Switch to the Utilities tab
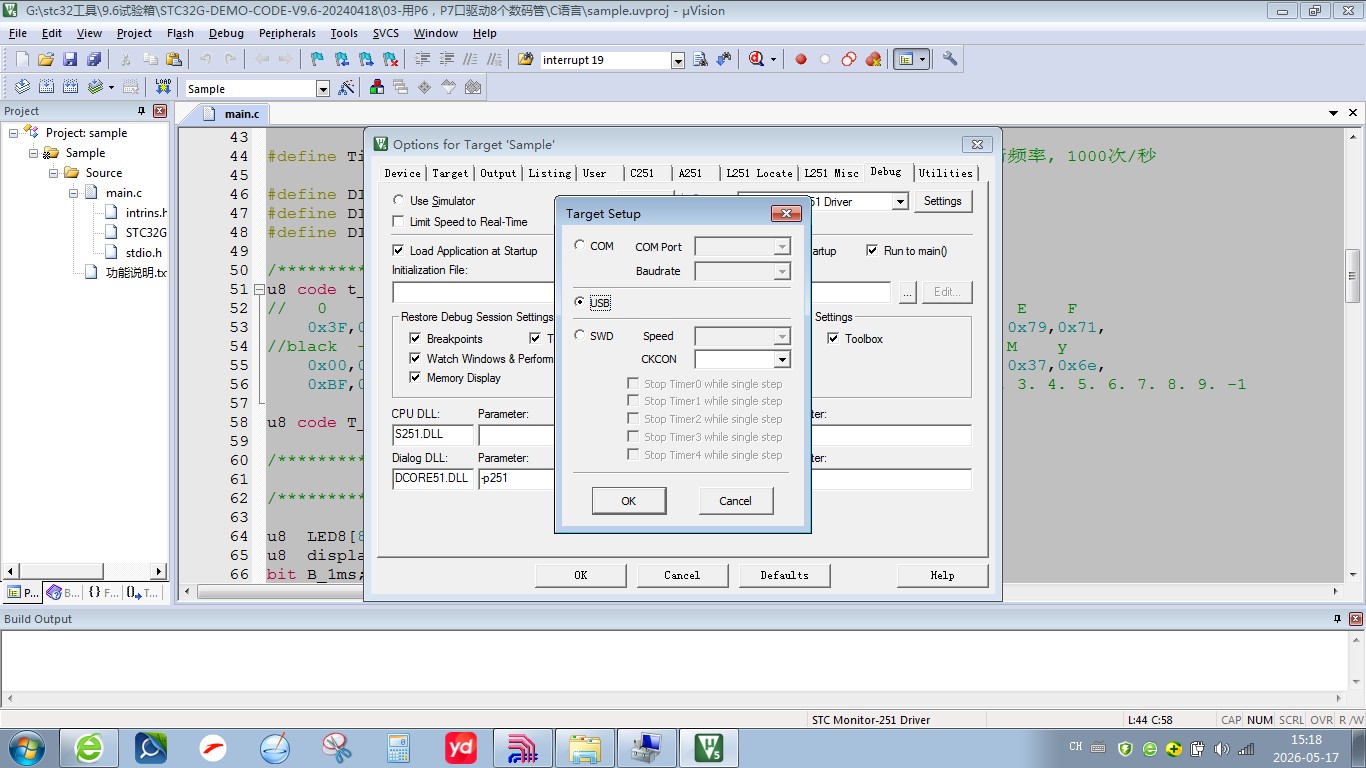This screenshot has height=768, width=1366. coord(945,173)
